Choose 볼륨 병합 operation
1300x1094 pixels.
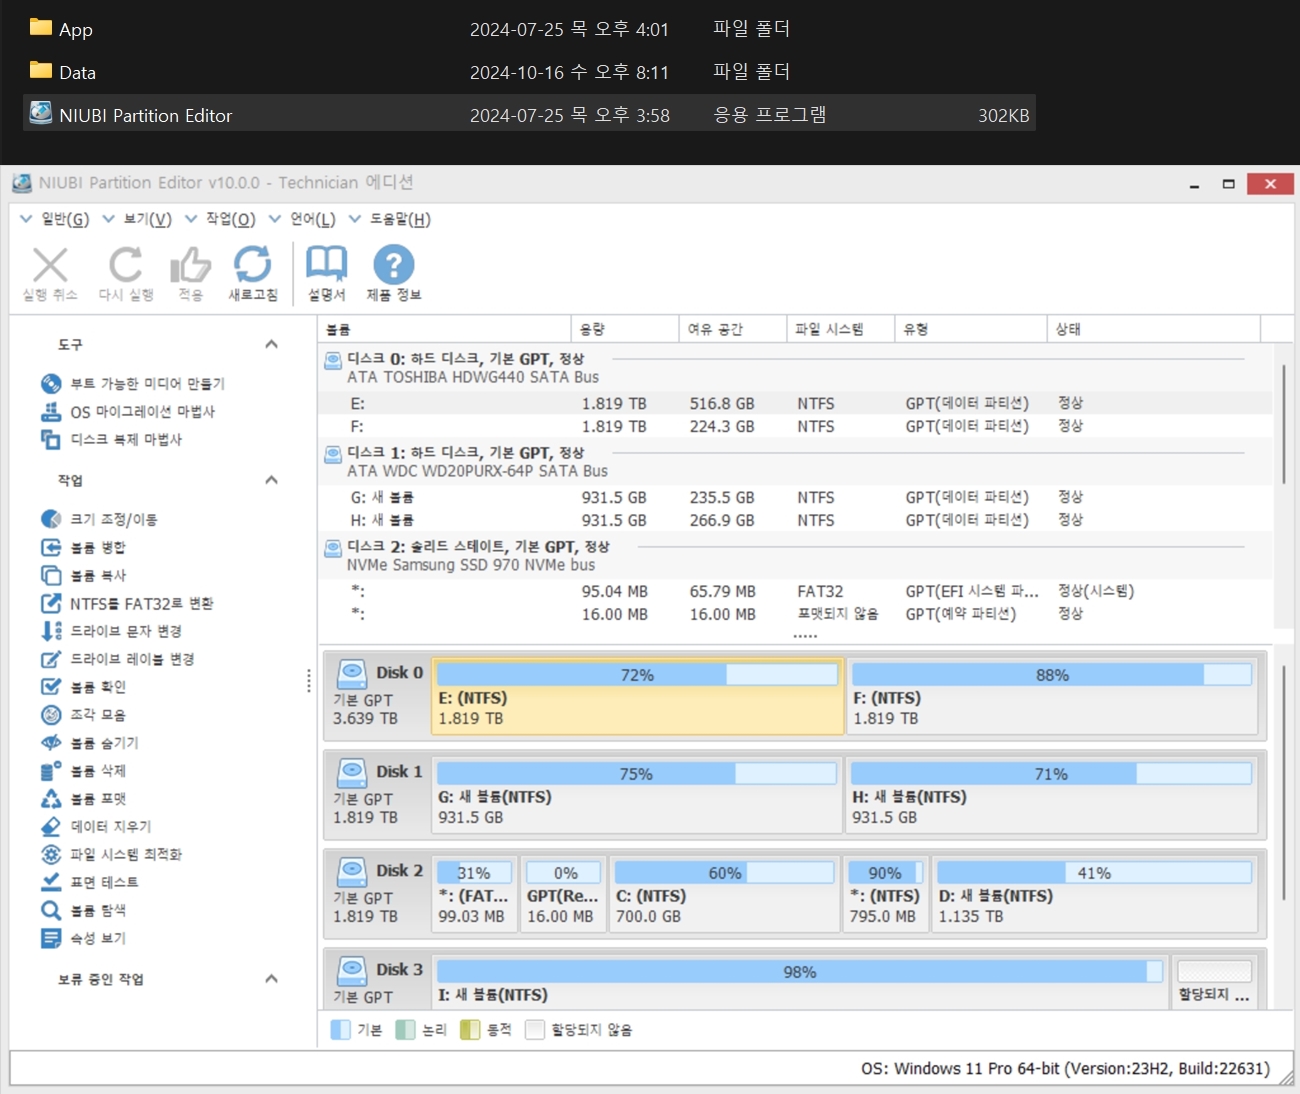83,547
